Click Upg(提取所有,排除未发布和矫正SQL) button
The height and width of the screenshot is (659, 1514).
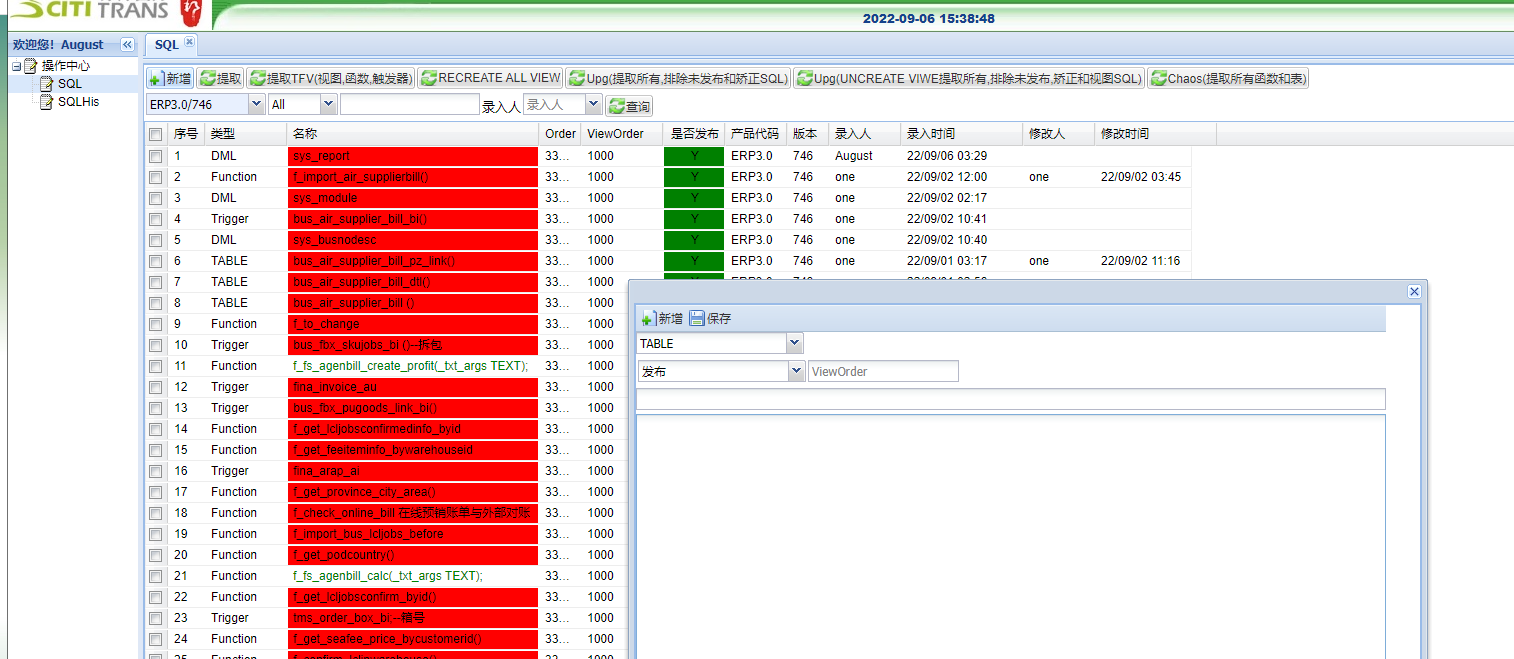click(x=678, y=78)
